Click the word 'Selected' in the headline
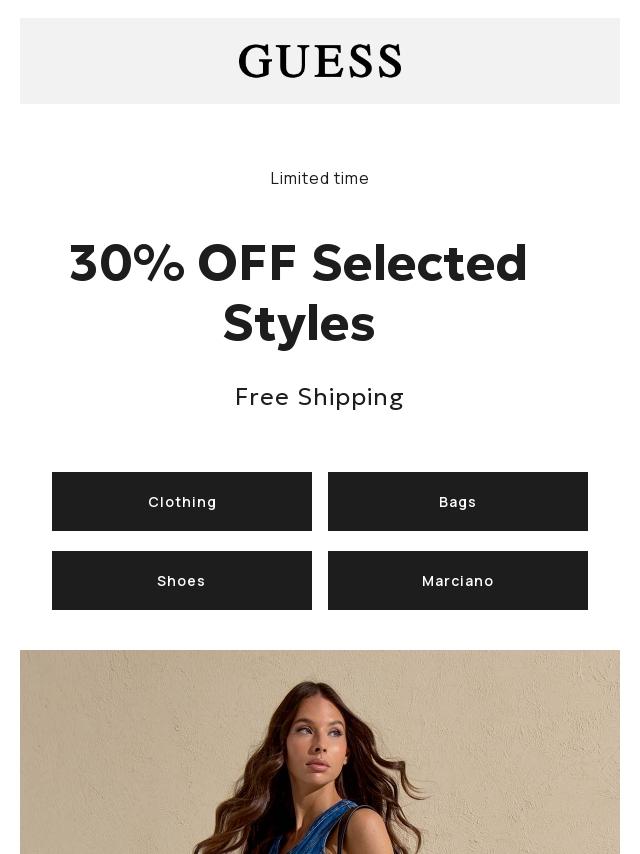Image resolution: width=640 pixels, height=854 pixels. (419, 264)
